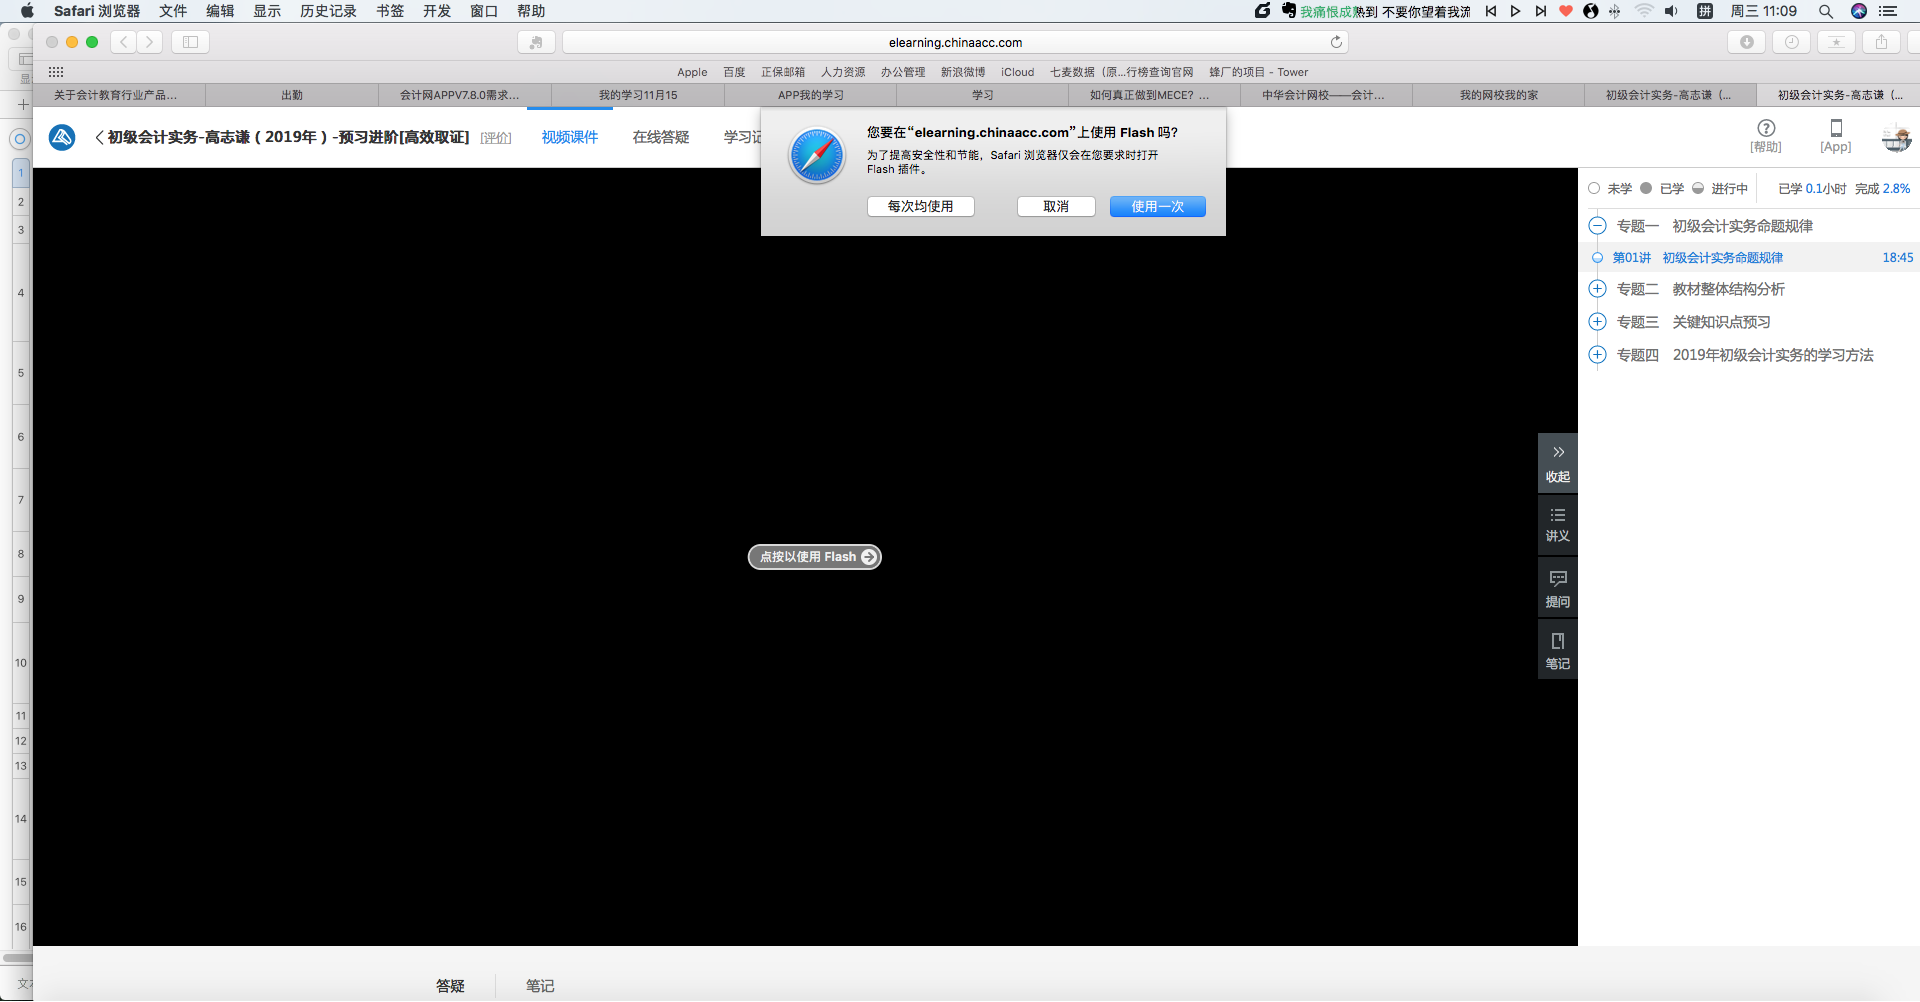The width and height of the screenshot is (1920, 1002).
Task: Click the Safari sidebar toggle icon
Action: (190, 42)
